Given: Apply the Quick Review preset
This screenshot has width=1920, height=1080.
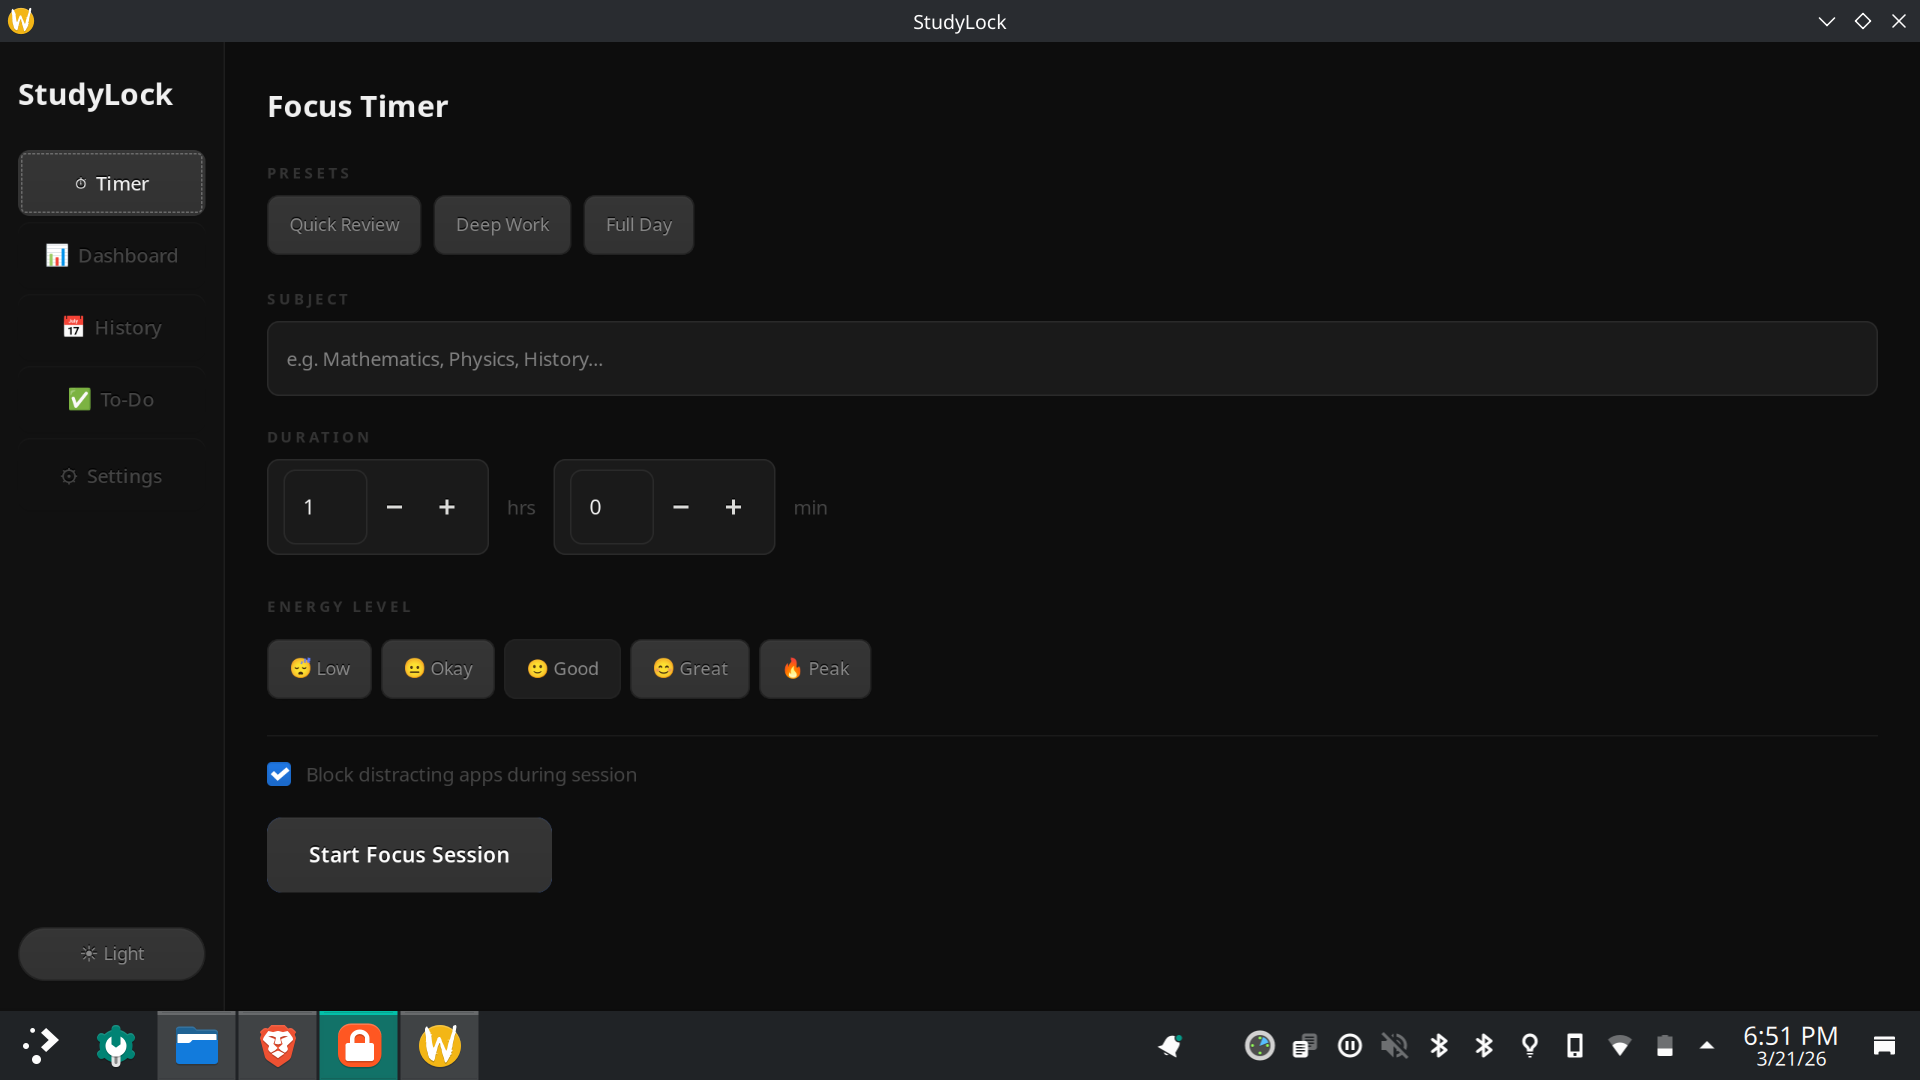Looking at the screenshot, I should pos(344,225).
